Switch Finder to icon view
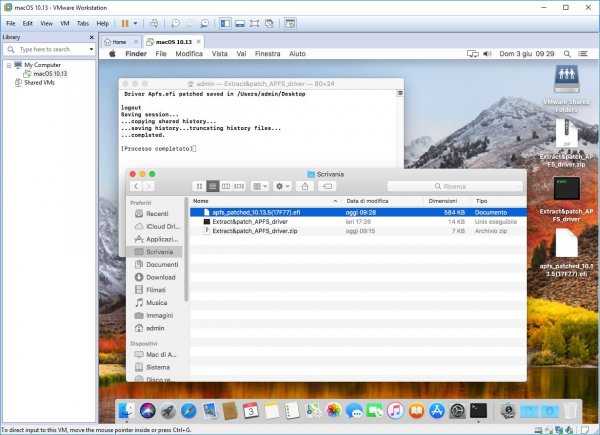 coord(200,186)
